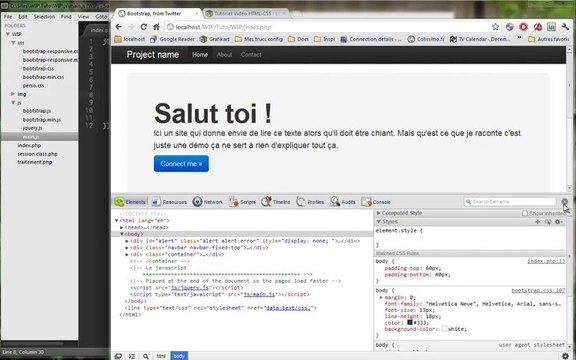The height and width of the screenshot is (360, 576).
Task: Open the Chrome wrench menu
Action: coord(565,26)
